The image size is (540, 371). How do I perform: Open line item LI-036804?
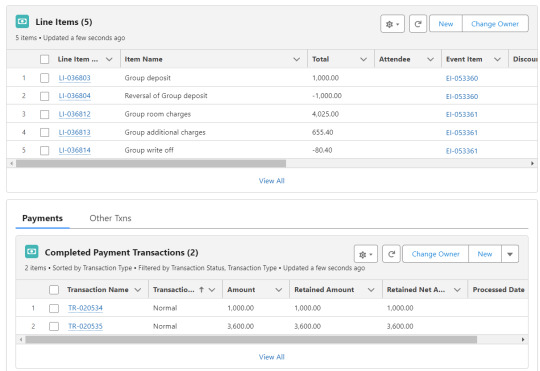(74, 96)
